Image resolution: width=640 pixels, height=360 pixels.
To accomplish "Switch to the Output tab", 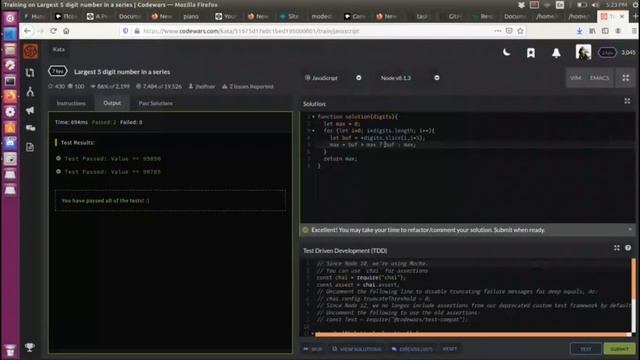I will pos(112,103).
